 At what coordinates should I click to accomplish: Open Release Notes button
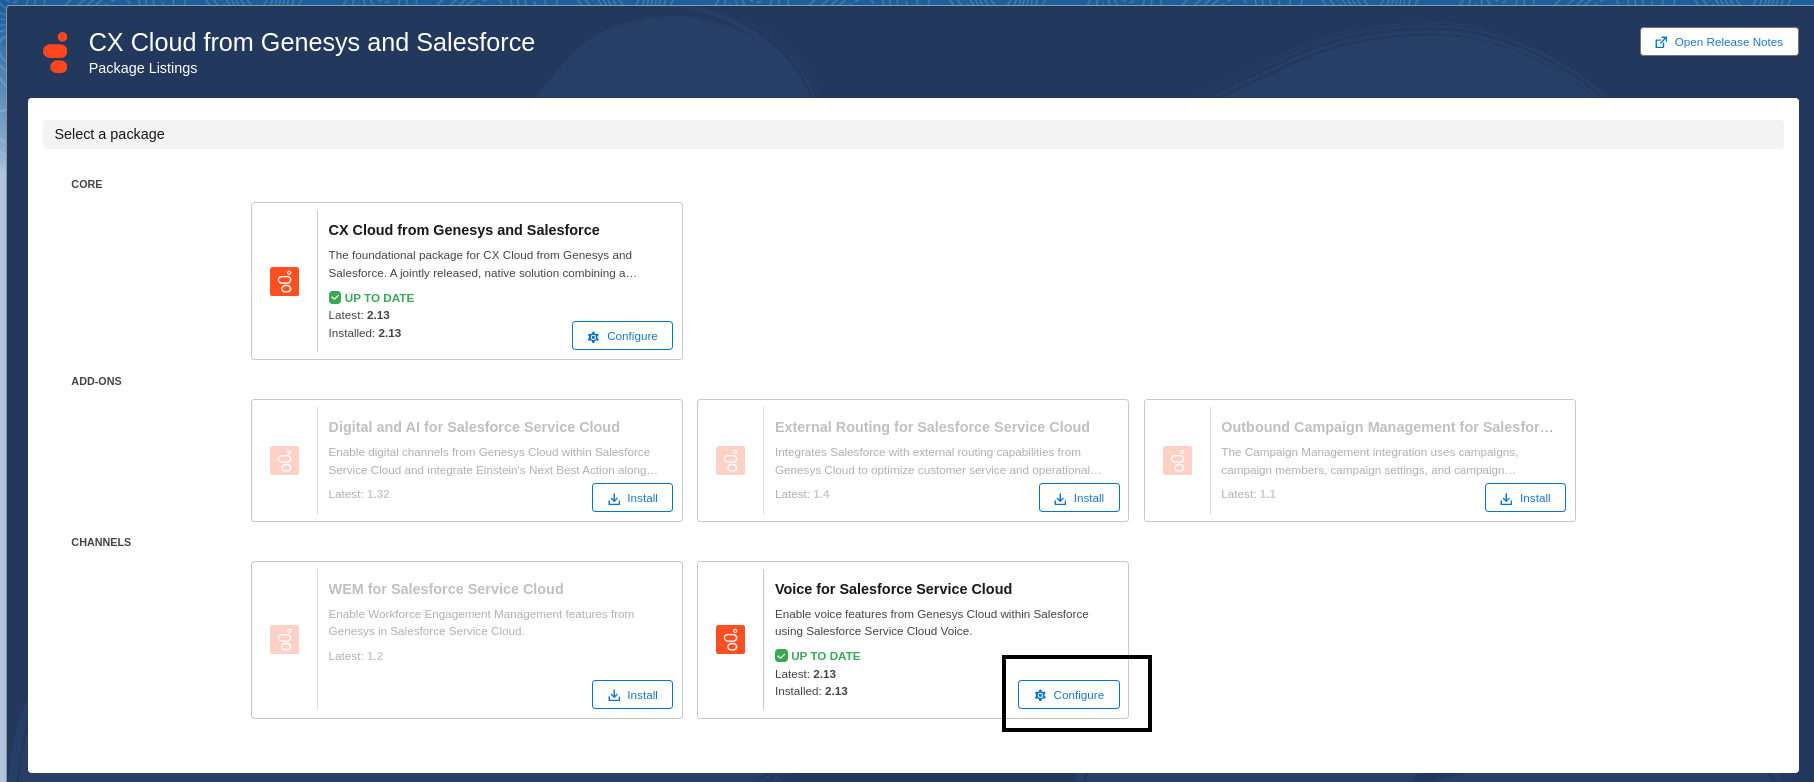click(x=1718, y=42)
